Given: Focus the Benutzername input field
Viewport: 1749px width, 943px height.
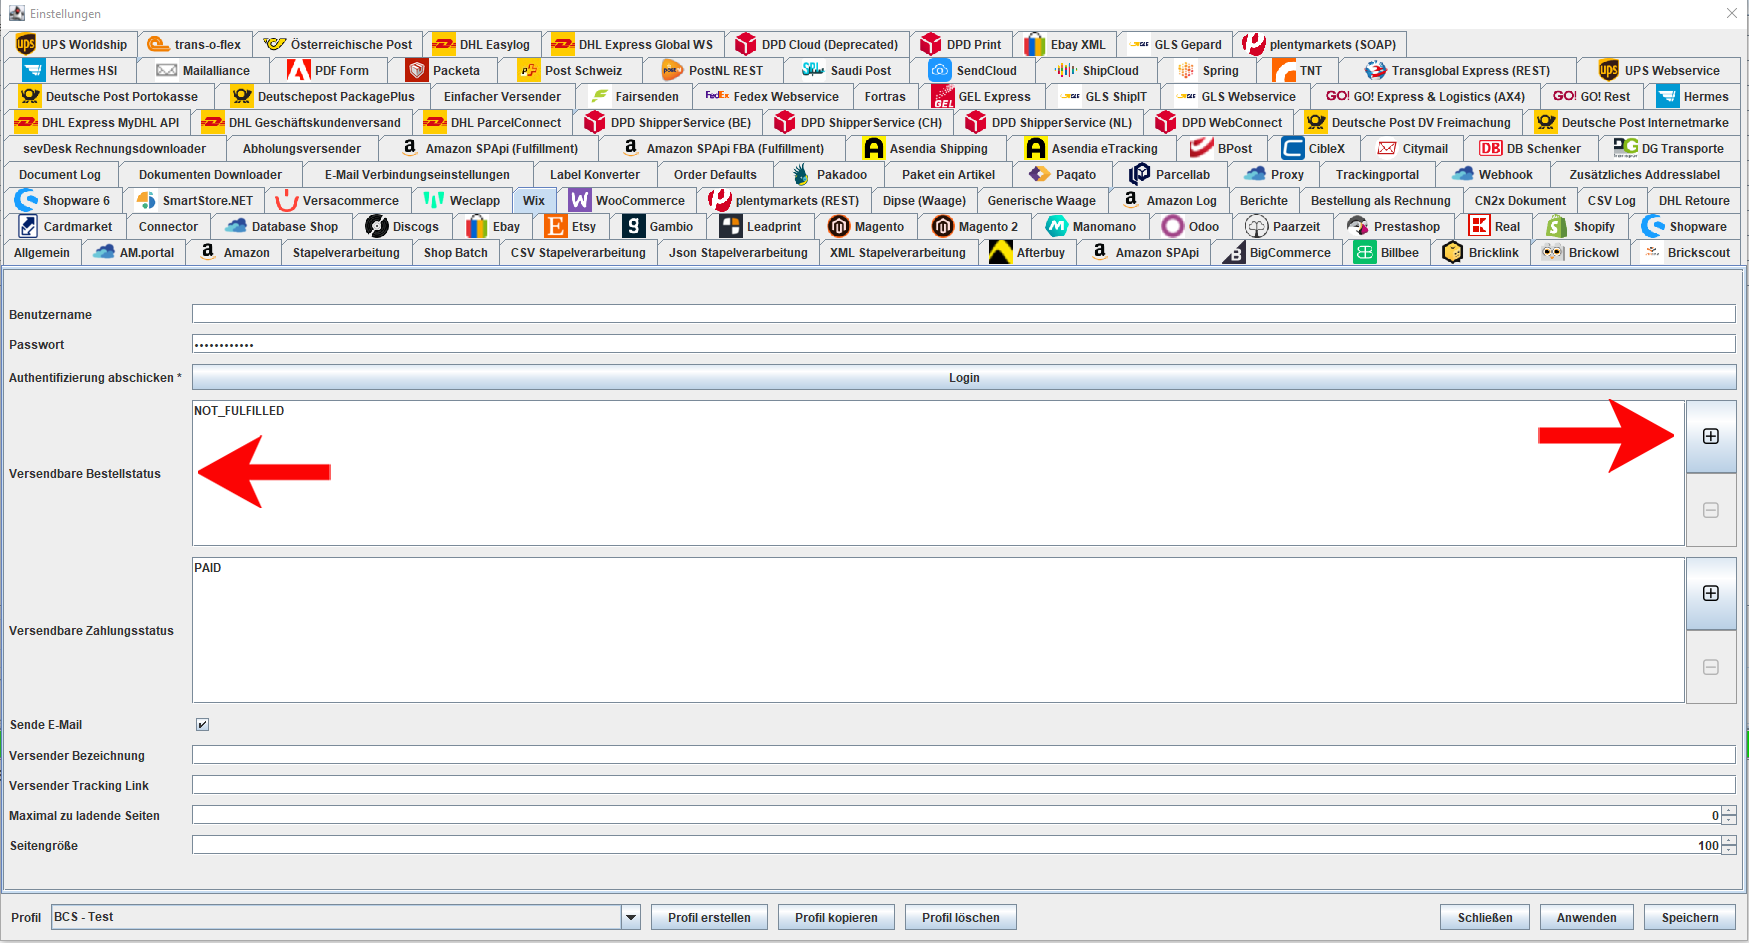Looking at the screenshot, I should pos(964,314).
